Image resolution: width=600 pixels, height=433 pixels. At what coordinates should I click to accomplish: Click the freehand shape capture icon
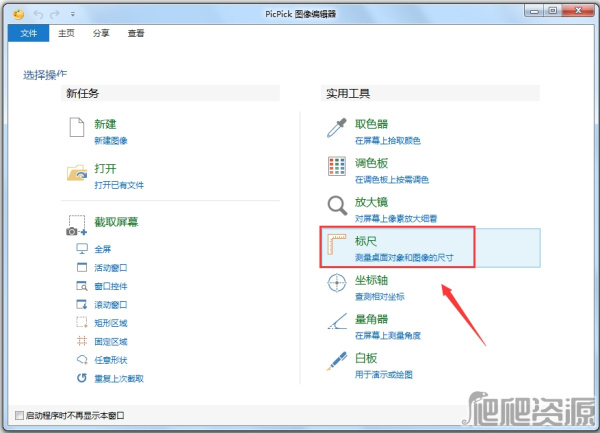pyautogui.click(x=82, y=359)
